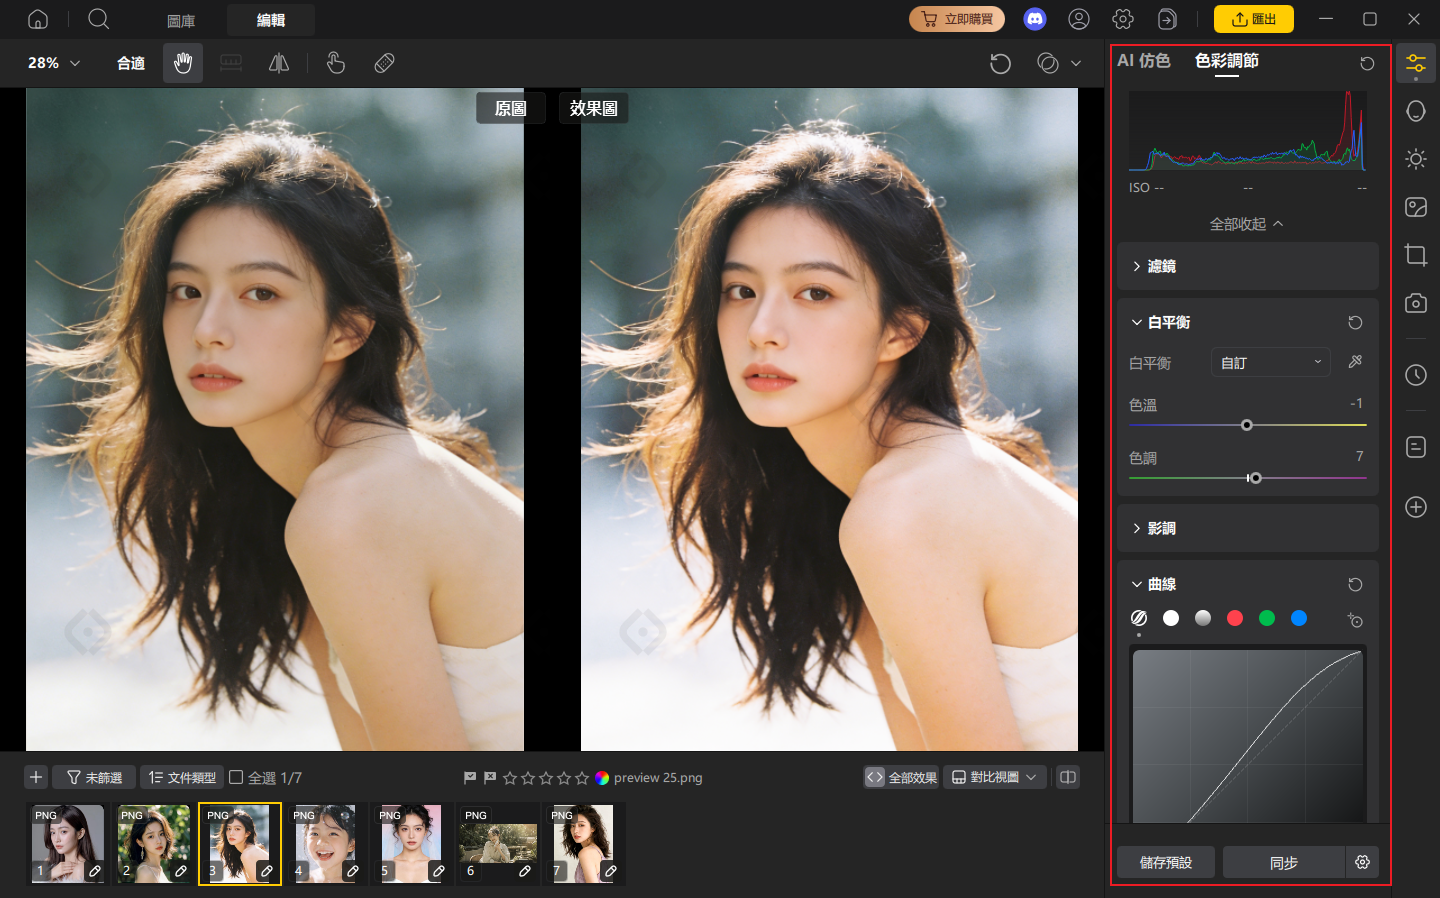Open the 未篩選 filter menu
The height and width of the screenshot is (898, 1440).
93,777
